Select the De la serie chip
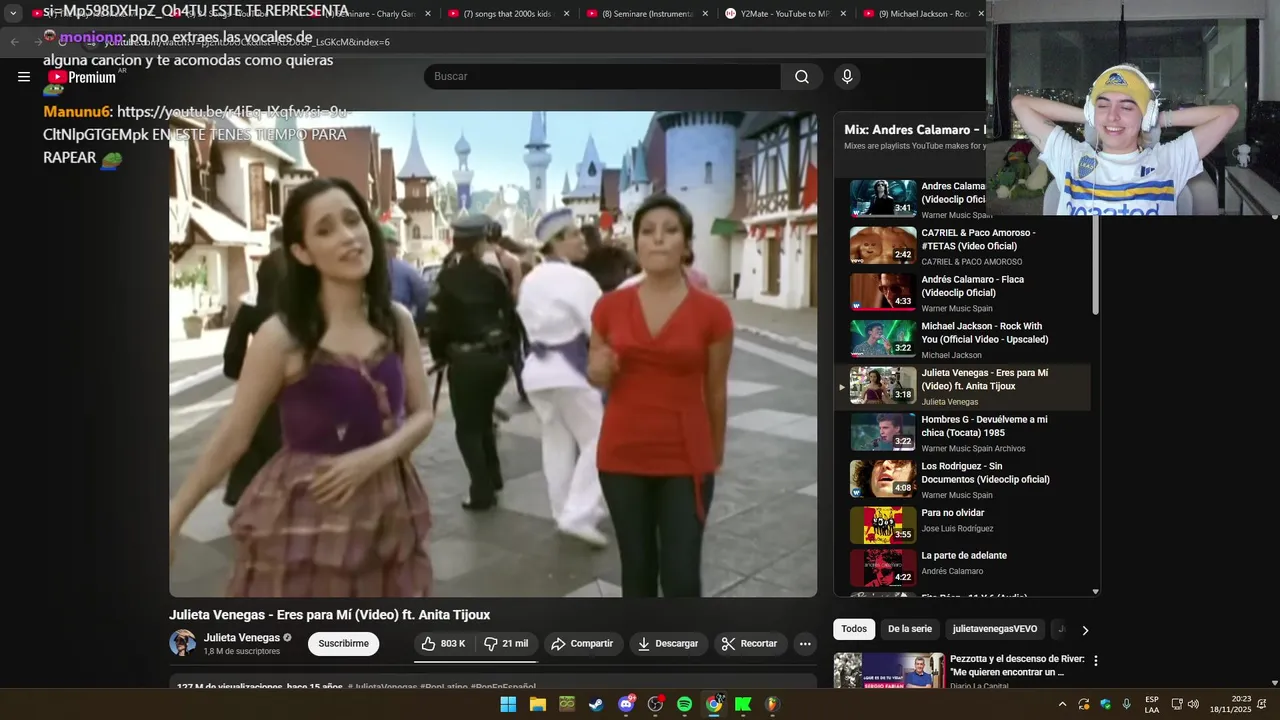 (910, 629)
